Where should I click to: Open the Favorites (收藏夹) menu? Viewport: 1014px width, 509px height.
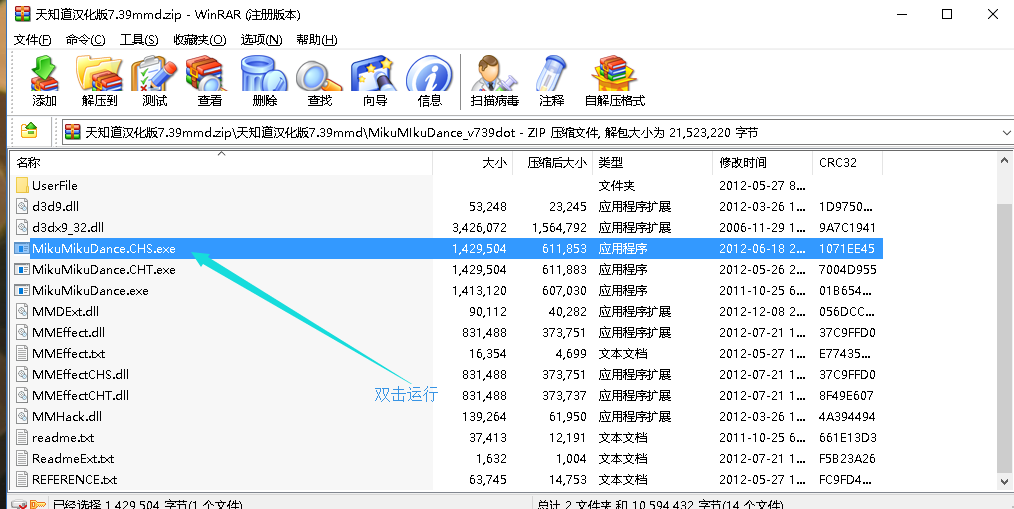pyautogui.click(x=200, y=39)
